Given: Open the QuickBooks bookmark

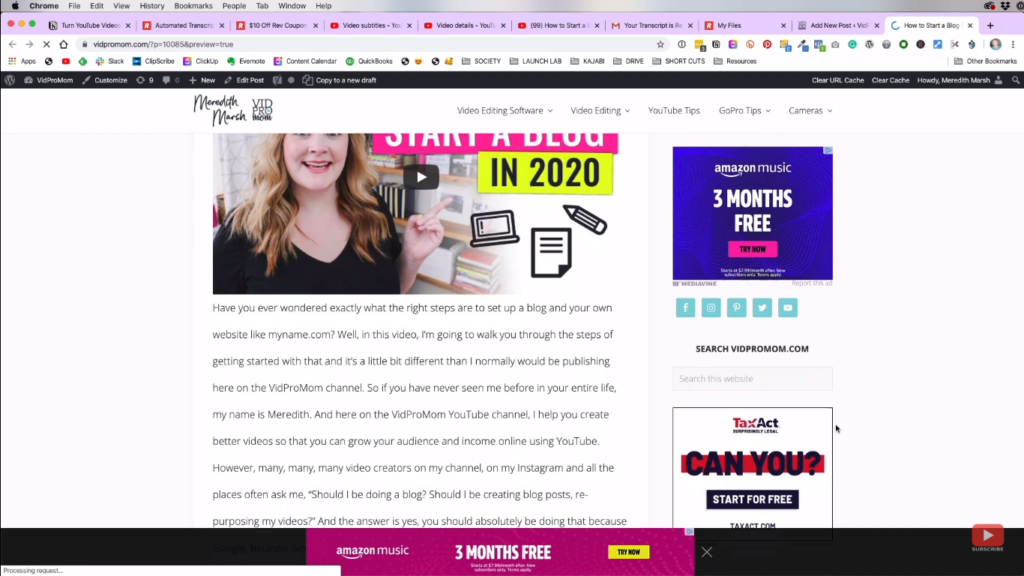Looking at the screenshot, I should [369, 61].
